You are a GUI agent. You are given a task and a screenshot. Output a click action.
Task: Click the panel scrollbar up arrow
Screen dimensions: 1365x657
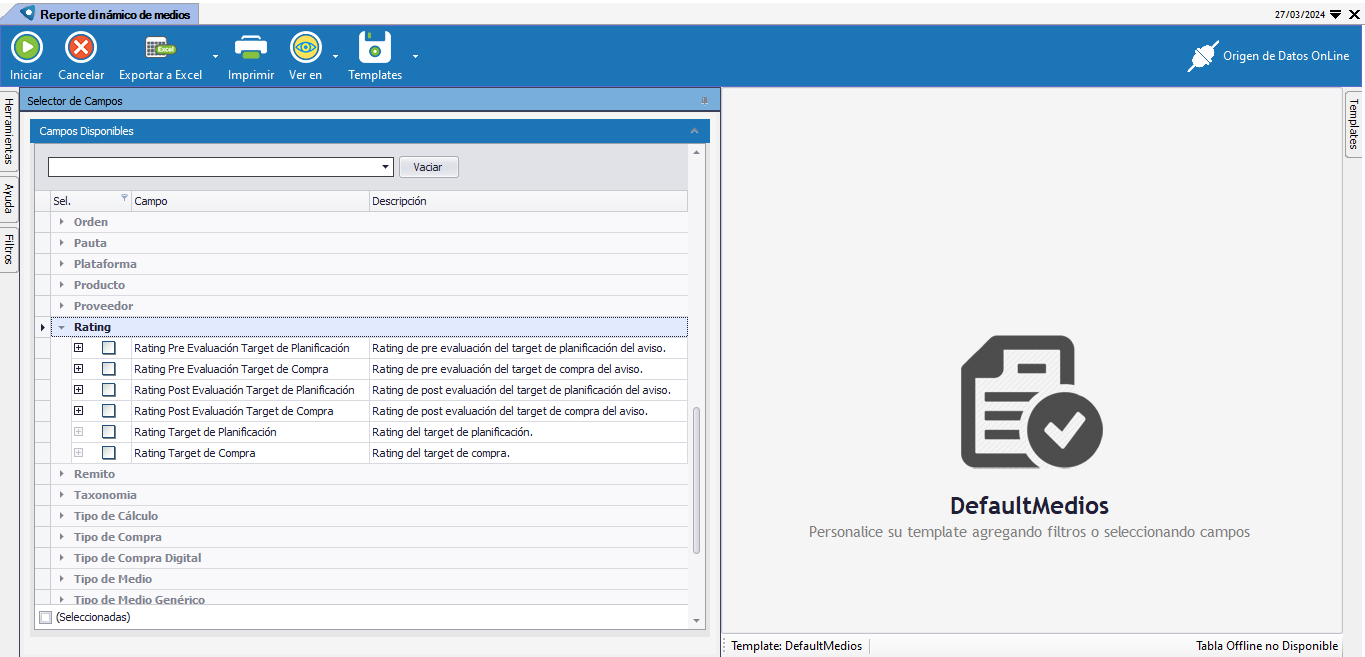point(697,152)
